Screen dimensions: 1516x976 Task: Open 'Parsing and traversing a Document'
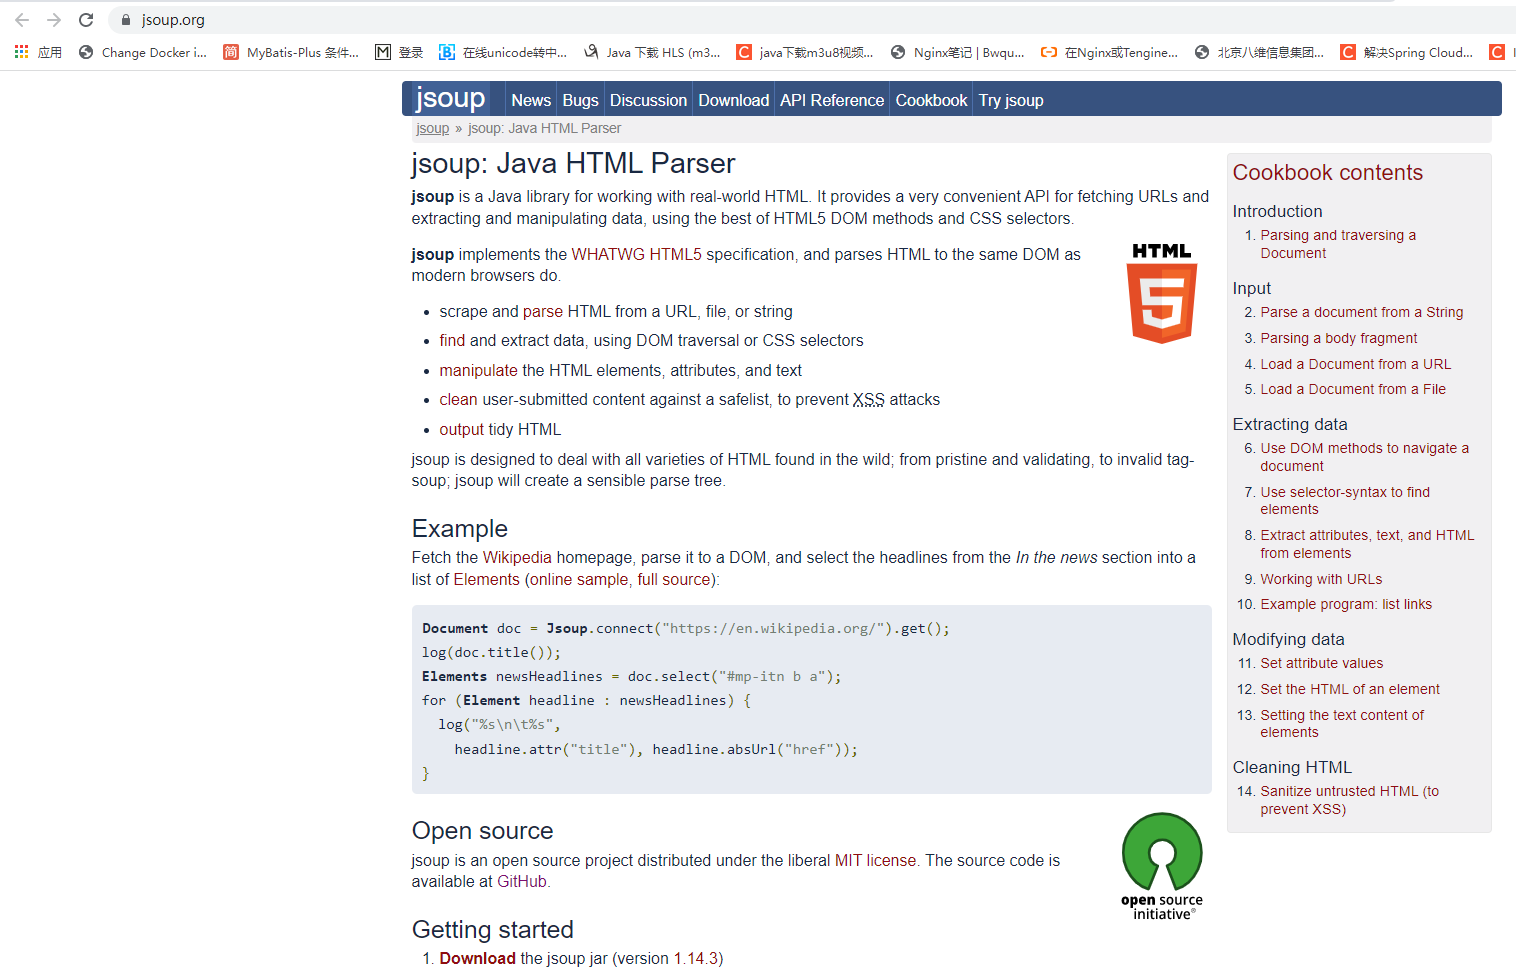pos(1338,244)
